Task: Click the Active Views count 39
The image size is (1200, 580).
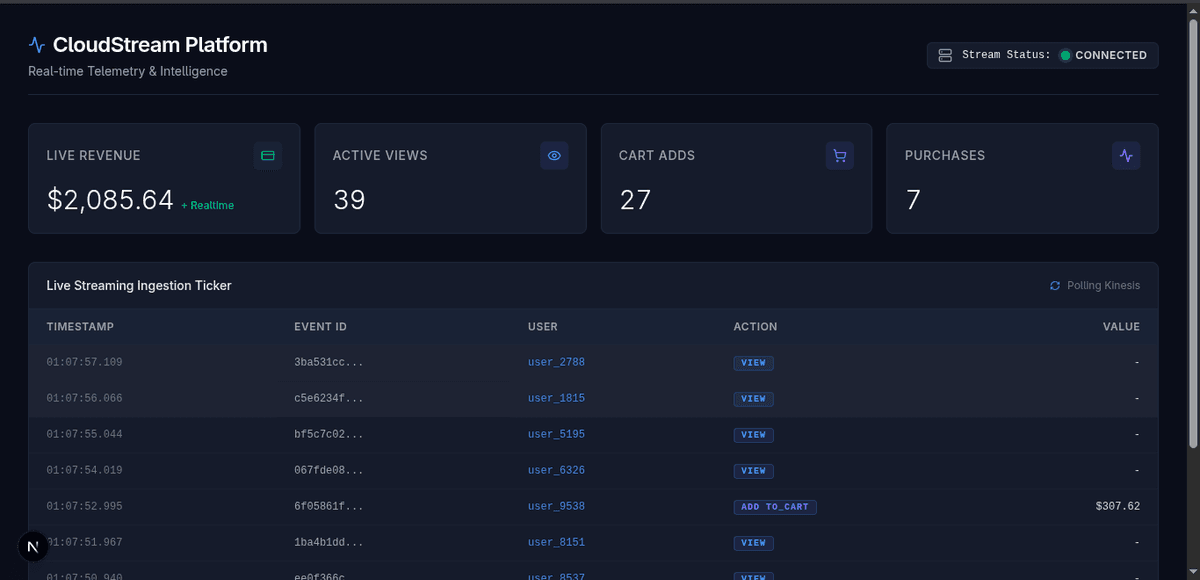Action: pos(349,200)
